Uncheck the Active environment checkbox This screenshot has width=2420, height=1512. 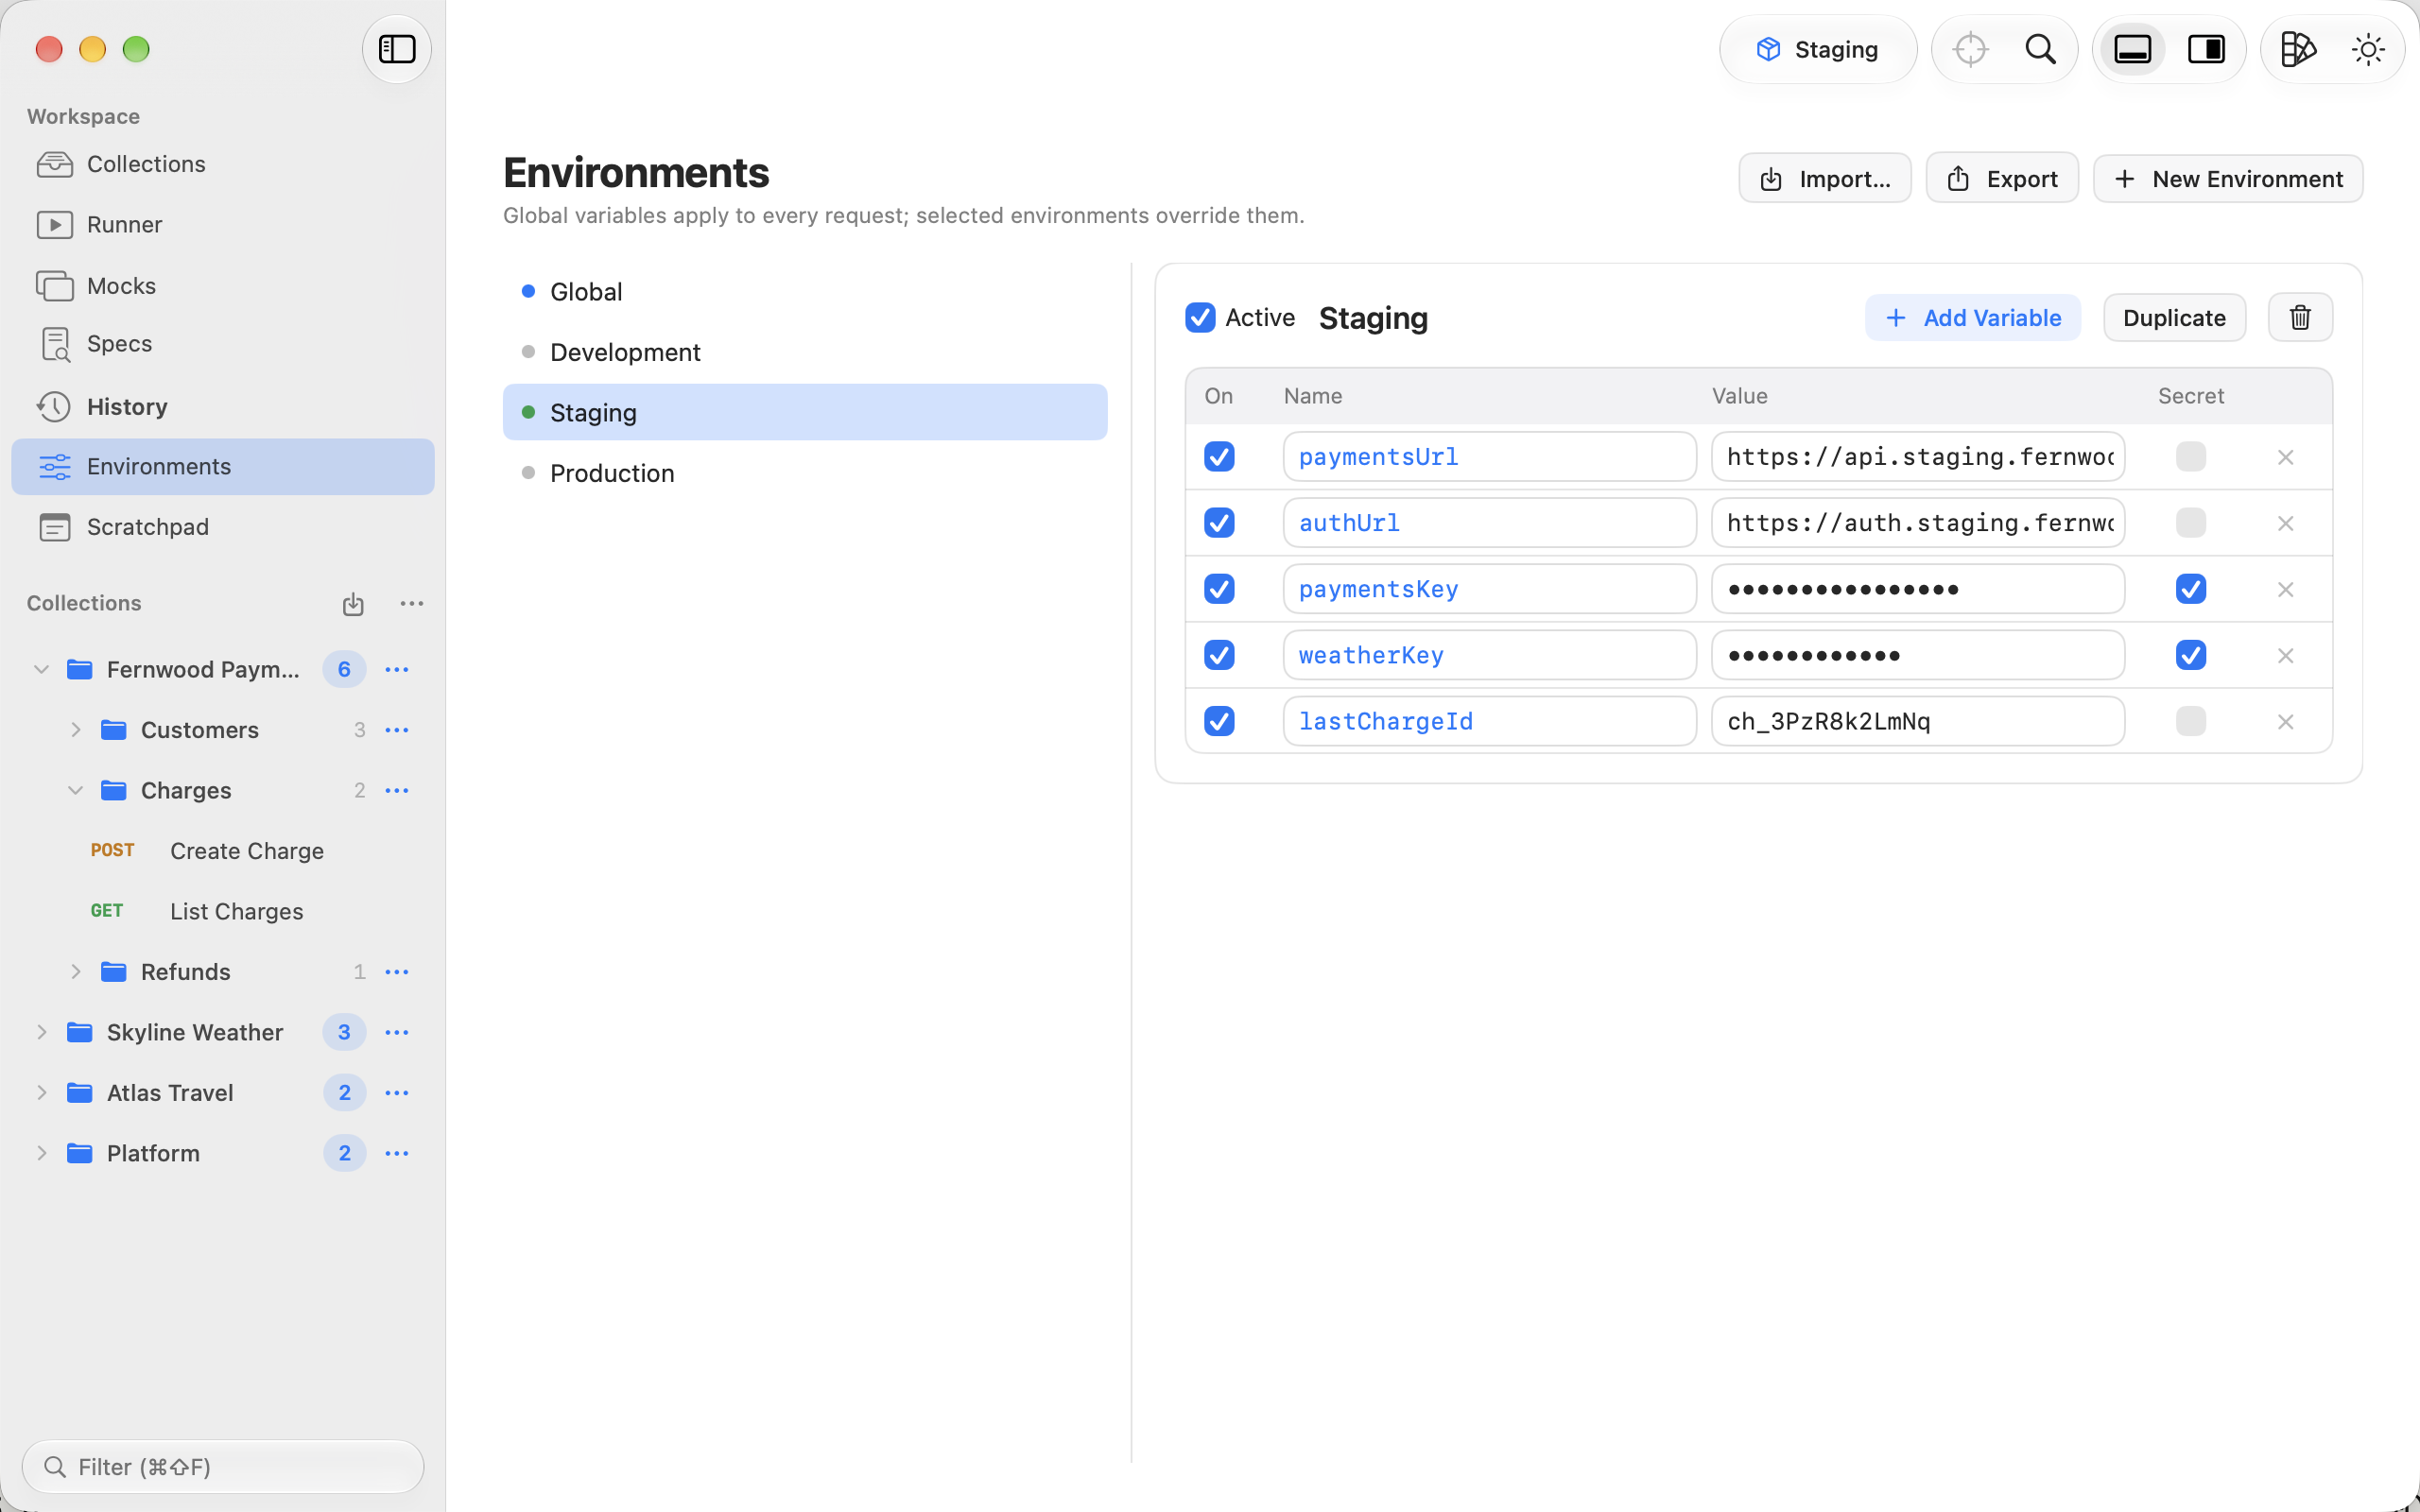tap(1200, 317)
